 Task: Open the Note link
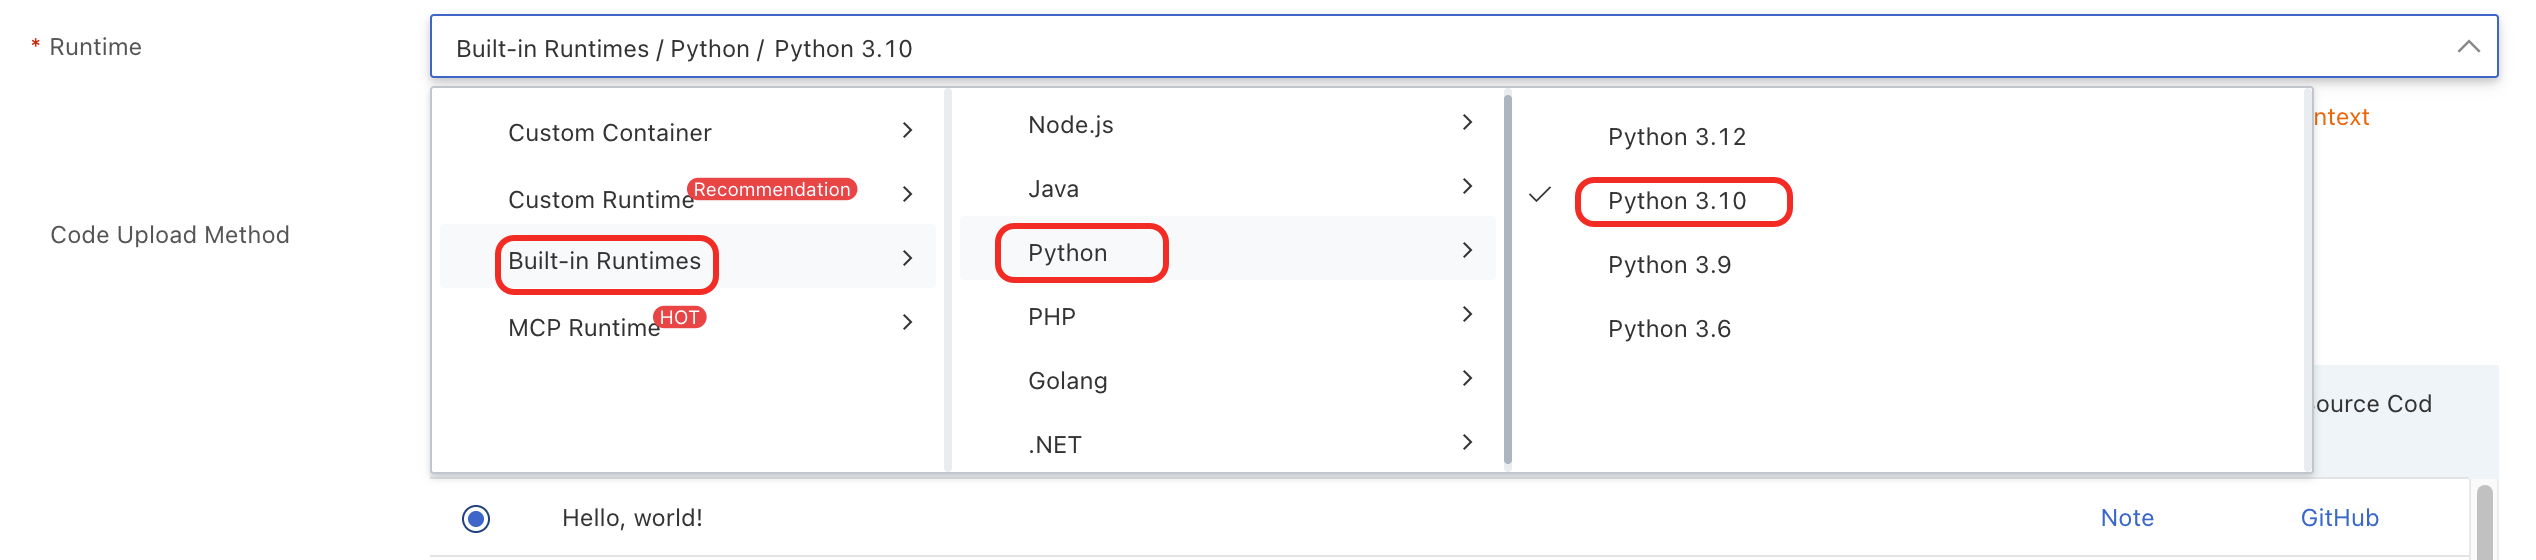[2127, 518]
